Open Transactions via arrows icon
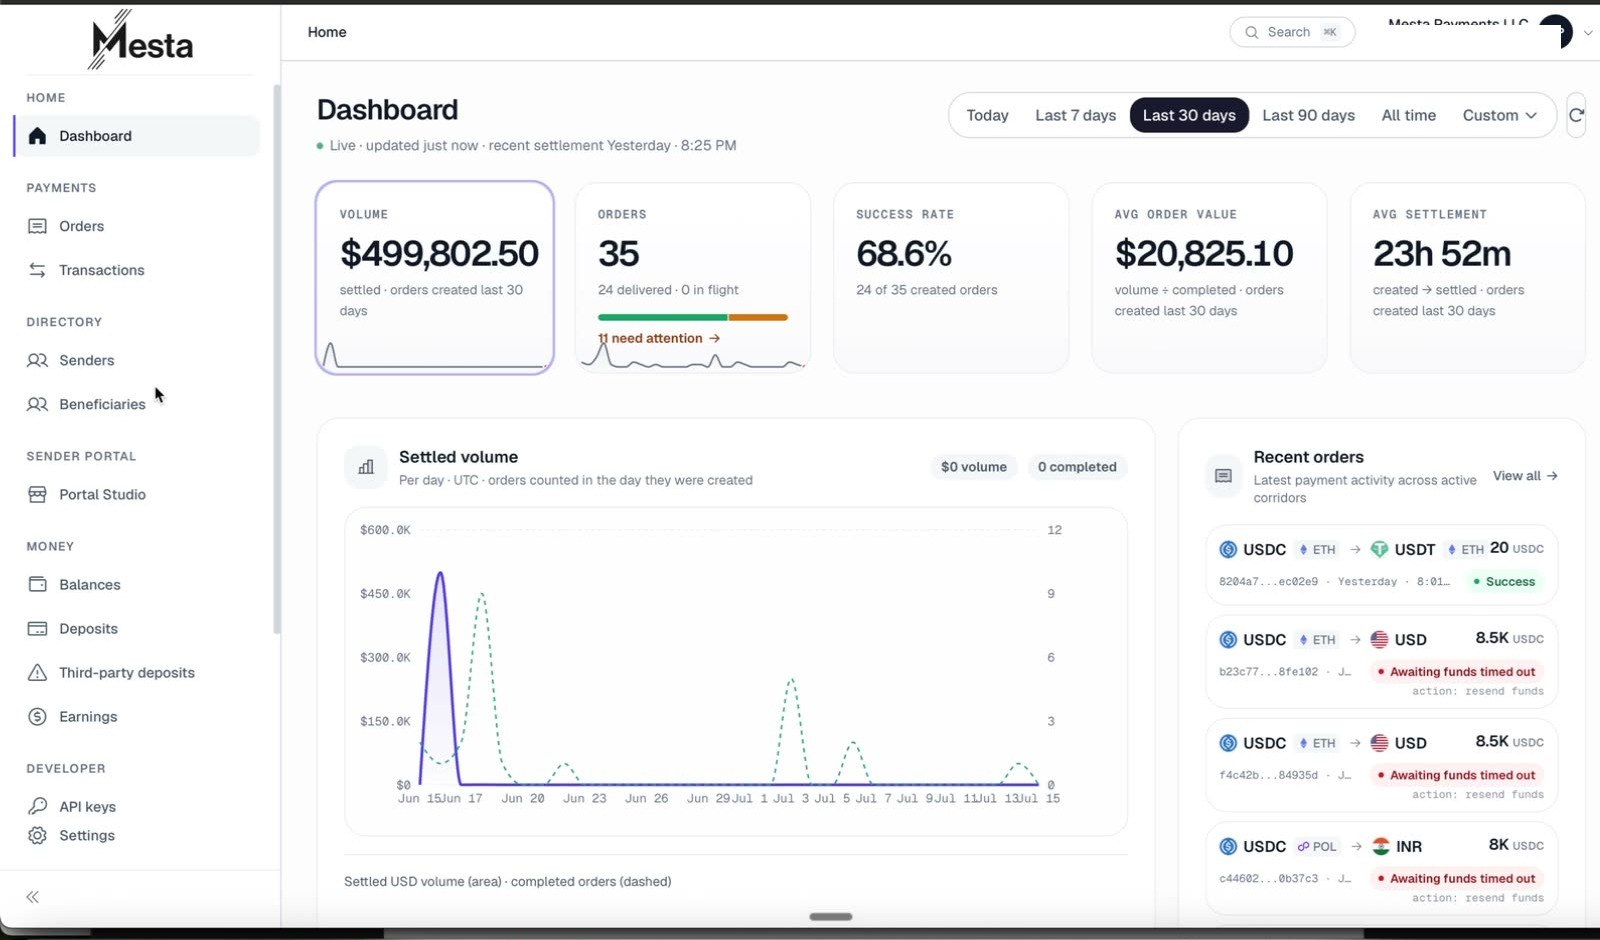1600x940 pixels. pos(37,270)
